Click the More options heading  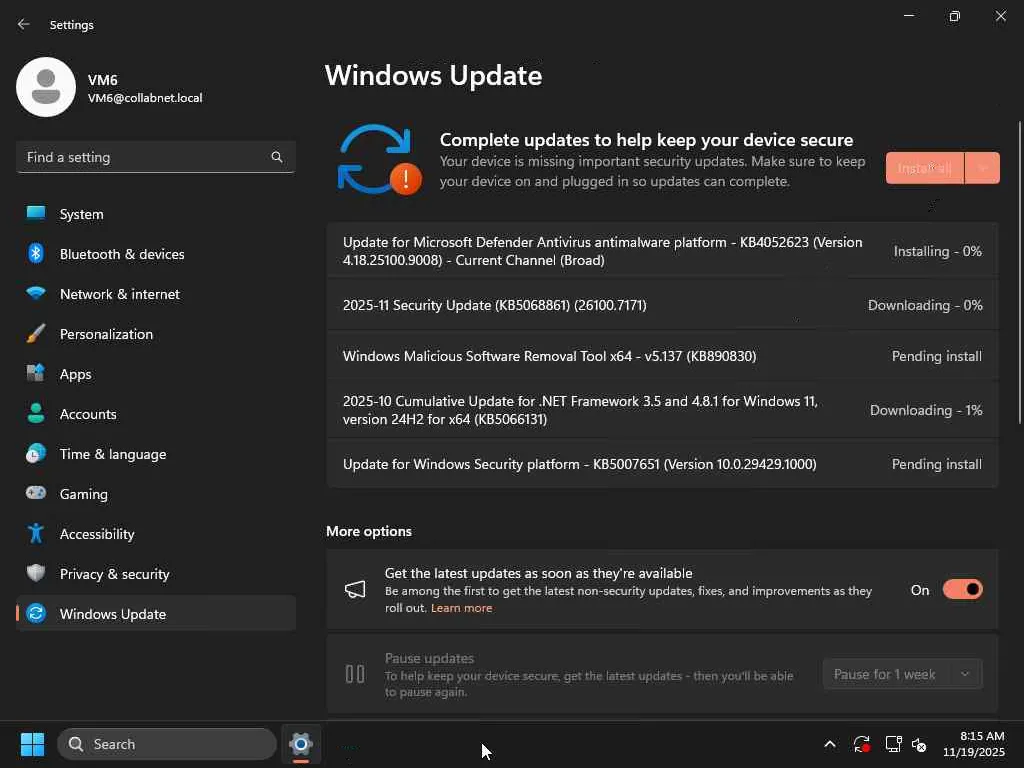point(369,531)
